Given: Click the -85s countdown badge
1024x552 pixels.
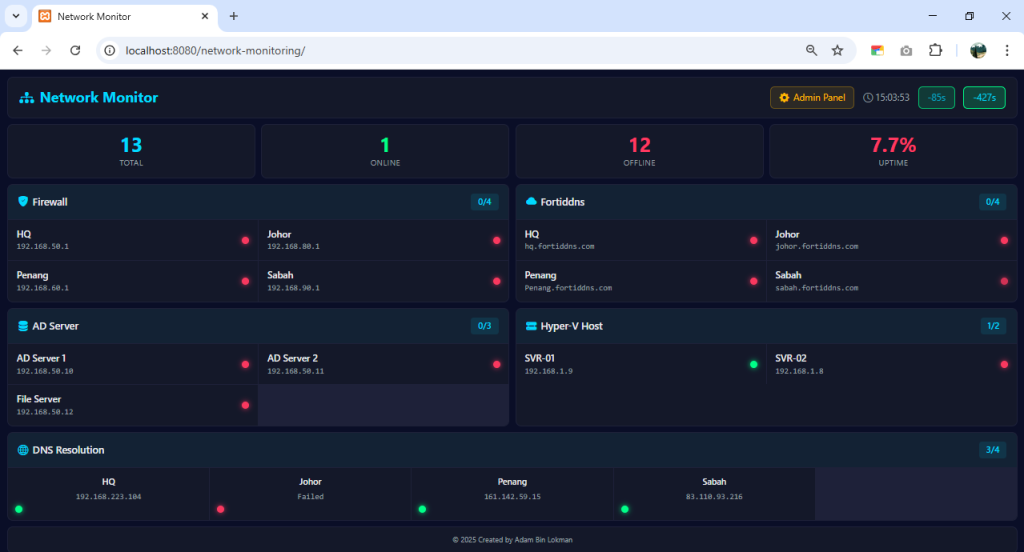Looking at the screenshot, I should [936, 98].
